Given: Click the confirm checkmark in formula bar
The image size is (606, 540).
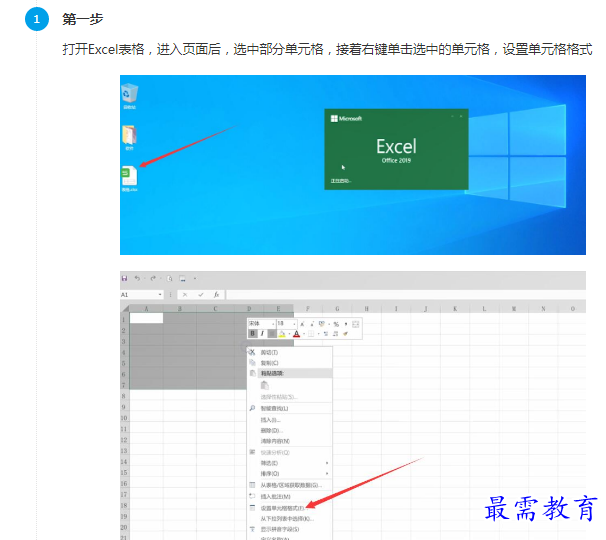Looking at the screenshot, I should [x=201, y=295].
